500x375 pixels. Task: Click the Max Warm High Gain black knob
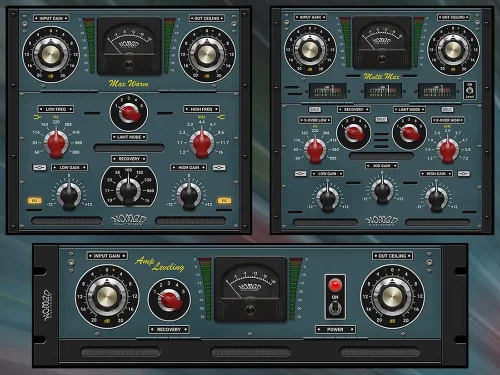(x=189, y=196)
